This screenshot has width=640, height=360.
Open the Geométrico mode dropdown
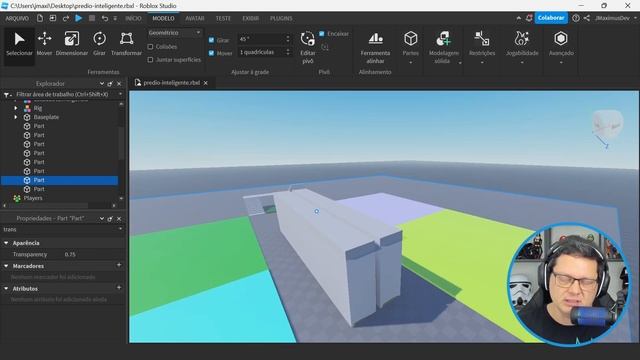point(175,33)
